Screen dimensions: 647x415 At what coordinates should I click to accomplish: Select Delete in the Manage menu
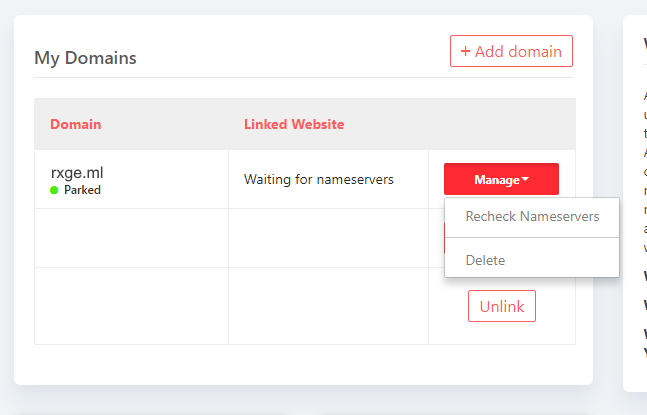click(532, 260)
